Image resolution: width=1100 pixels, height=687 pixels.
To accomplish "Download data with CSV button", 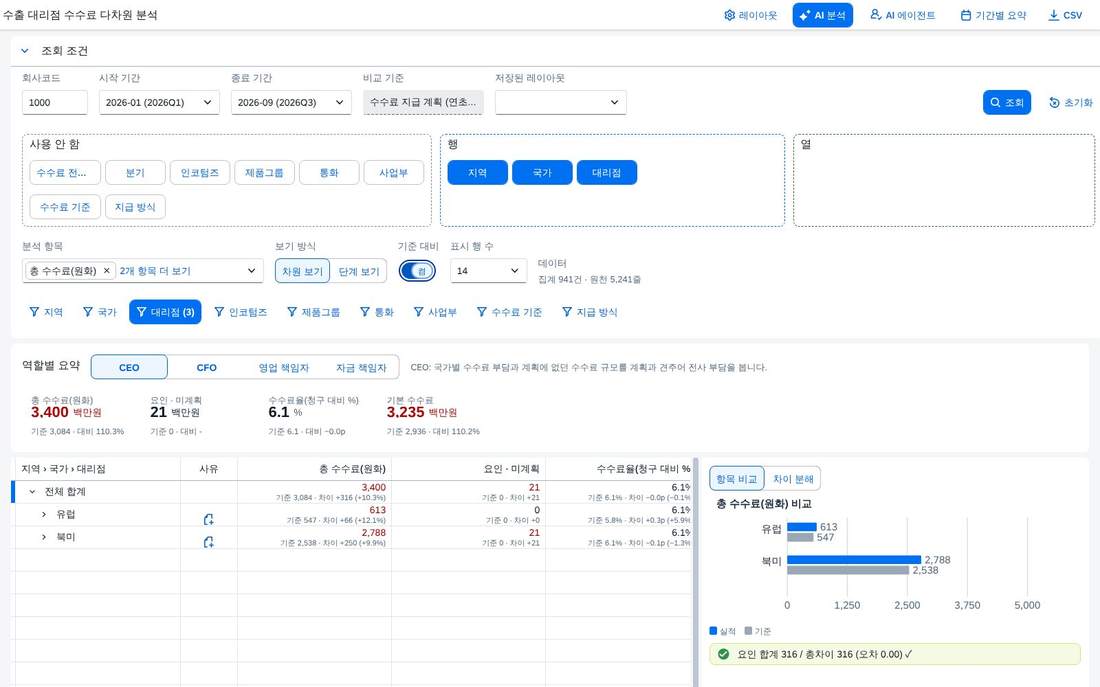I will click(x=1065, y=15).
